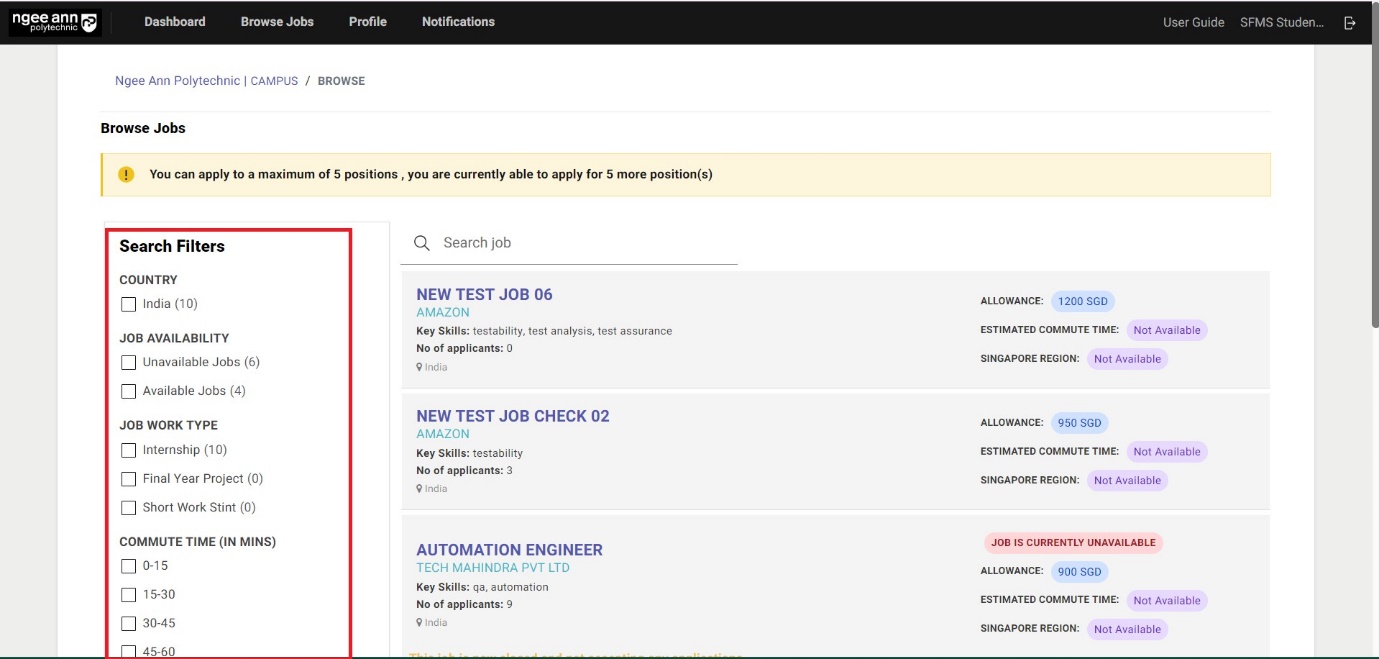Check the Short Work Stint option

pos(128,508)
